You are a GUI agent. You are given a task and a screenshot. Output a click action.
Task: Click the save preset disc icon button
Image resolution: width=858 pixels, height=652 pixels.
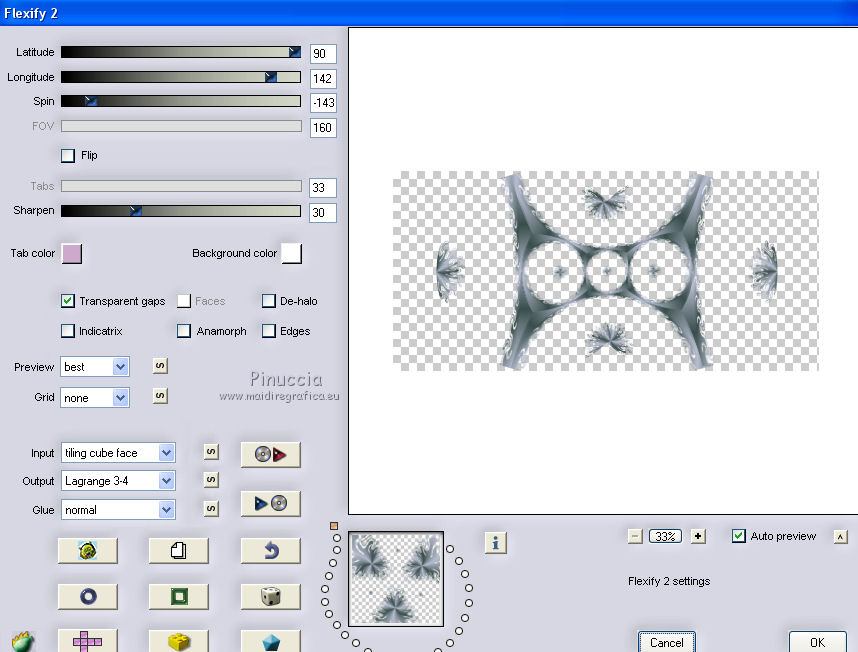(x=270, y=503)
